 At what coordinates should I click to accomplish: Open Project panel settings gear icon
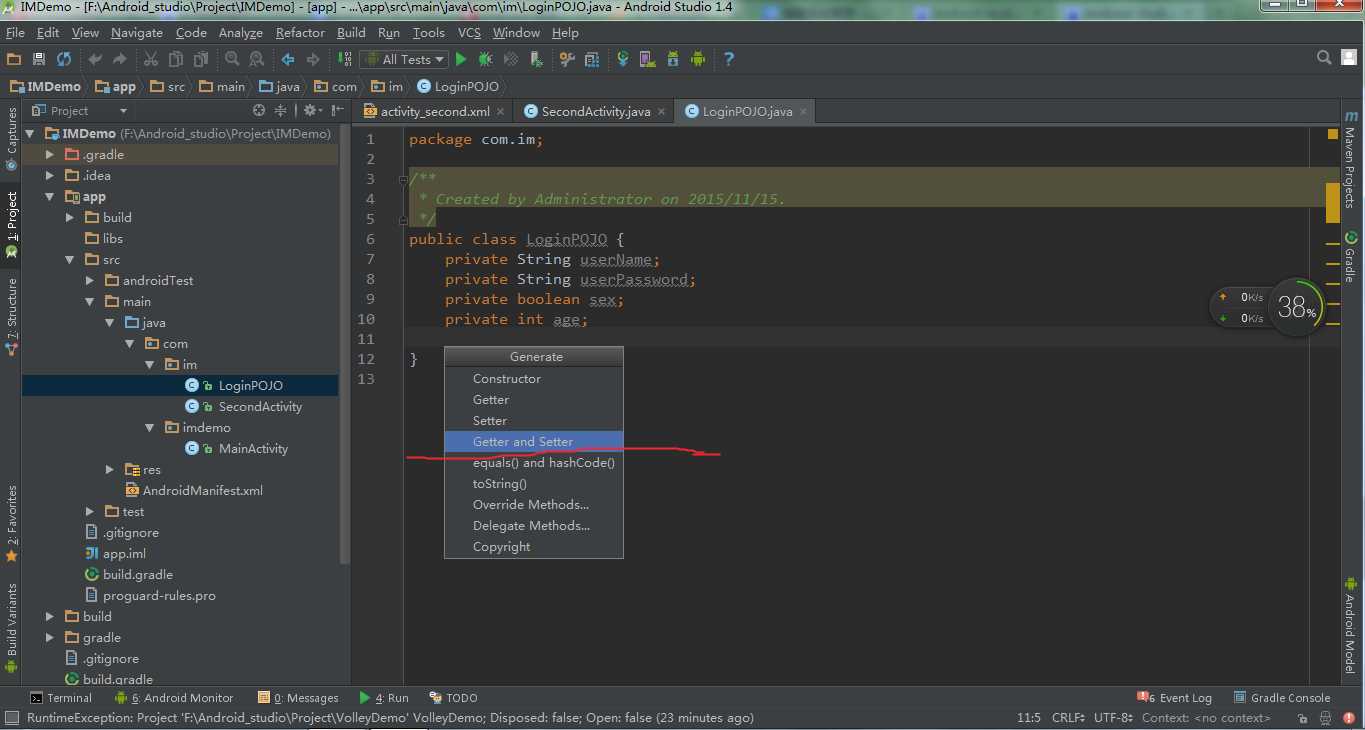coord(310,111)
